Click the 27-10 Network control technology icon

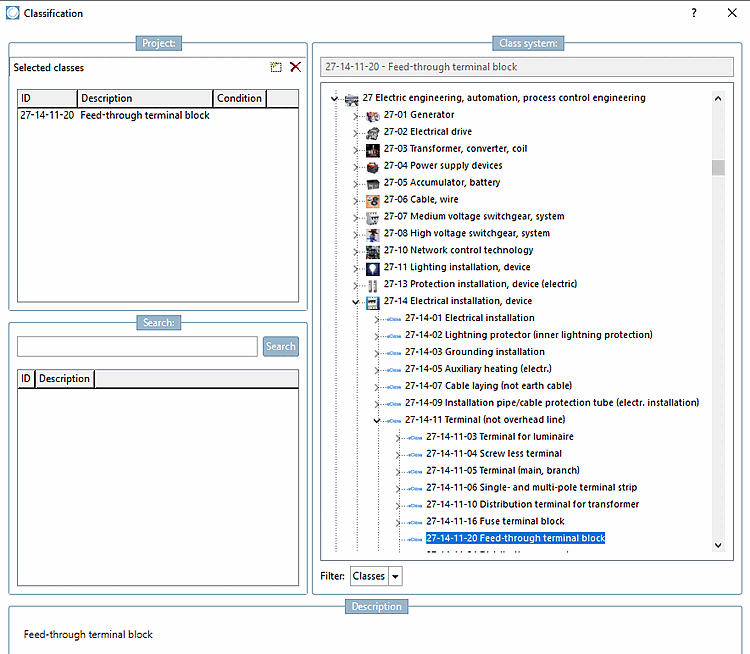[373, 251]
